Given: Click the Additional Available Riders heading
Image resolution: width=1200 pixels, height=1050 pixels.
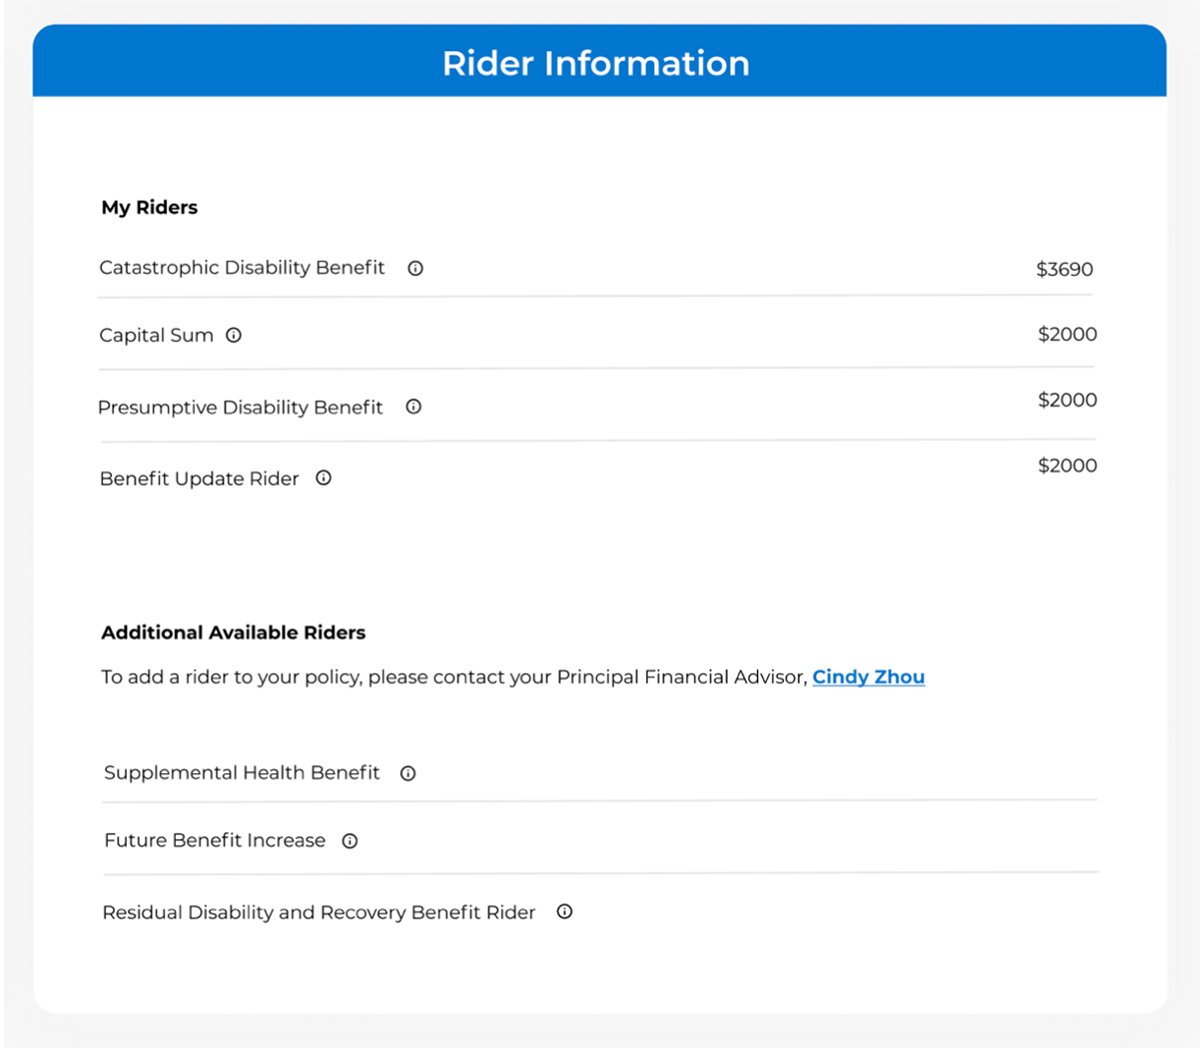Looking at the screenshot, I should coord(233,632).
